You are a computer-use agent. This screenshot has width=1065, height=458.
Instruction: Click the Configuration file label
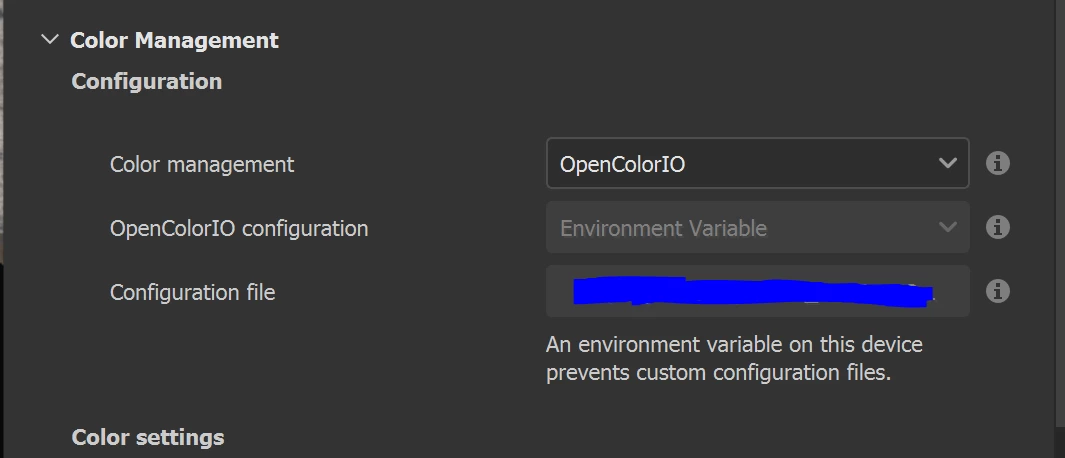pos(192,292)
